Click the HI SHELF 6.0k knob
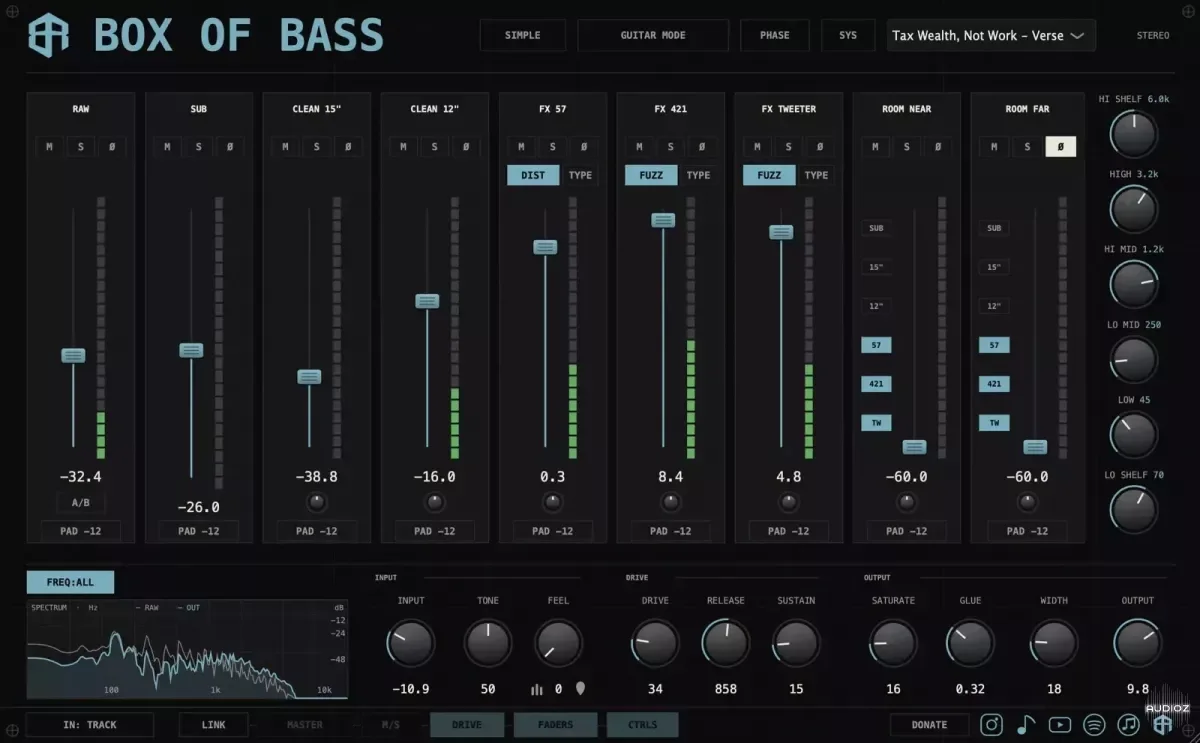The height and width of the screenshot is (743, 1200). click(1134, 134)
